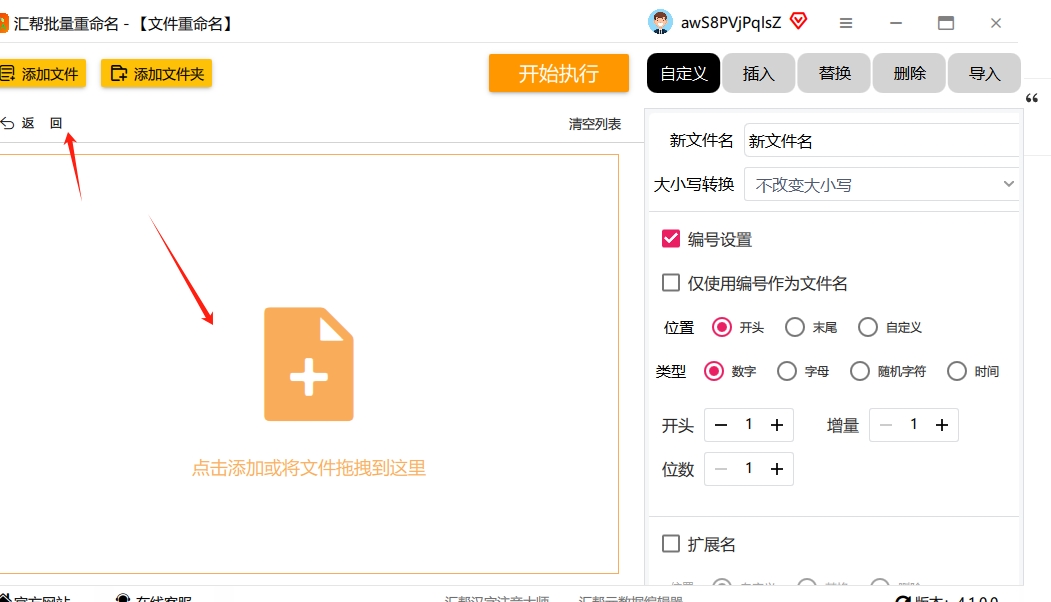Switch to the 自定义 tab
This screenshot has height=602, width=1051.
[x=683, y=73]
